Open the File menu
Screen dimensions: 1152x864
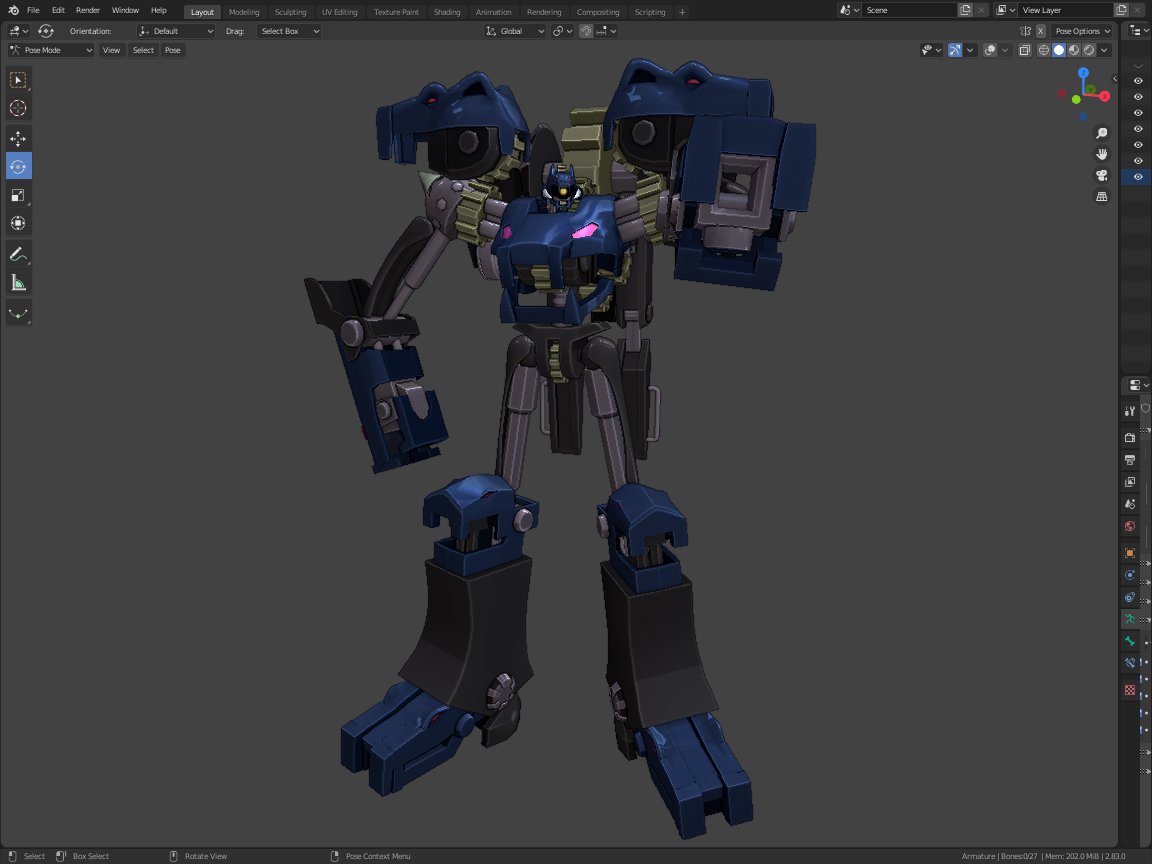33,10
